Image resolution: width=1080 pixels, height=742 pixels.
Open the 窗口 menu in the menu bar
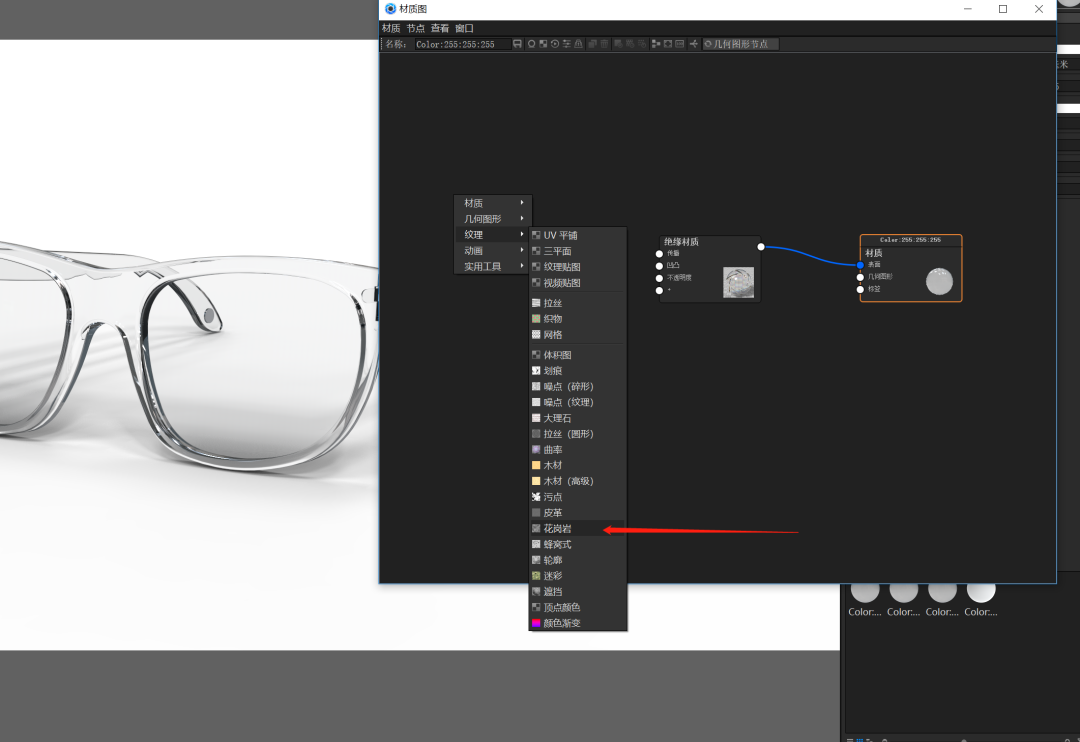[464, 28]
